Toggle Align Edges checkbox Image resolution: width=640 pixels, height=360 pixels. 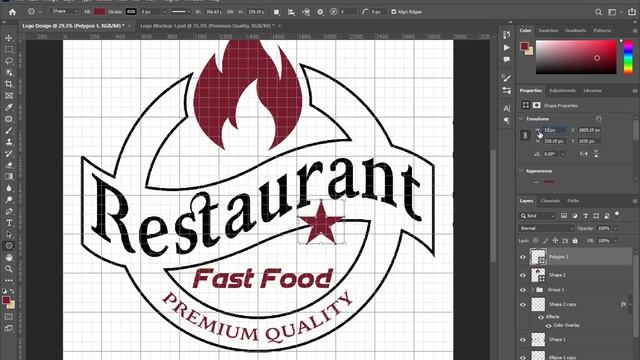tap(393, 12)
